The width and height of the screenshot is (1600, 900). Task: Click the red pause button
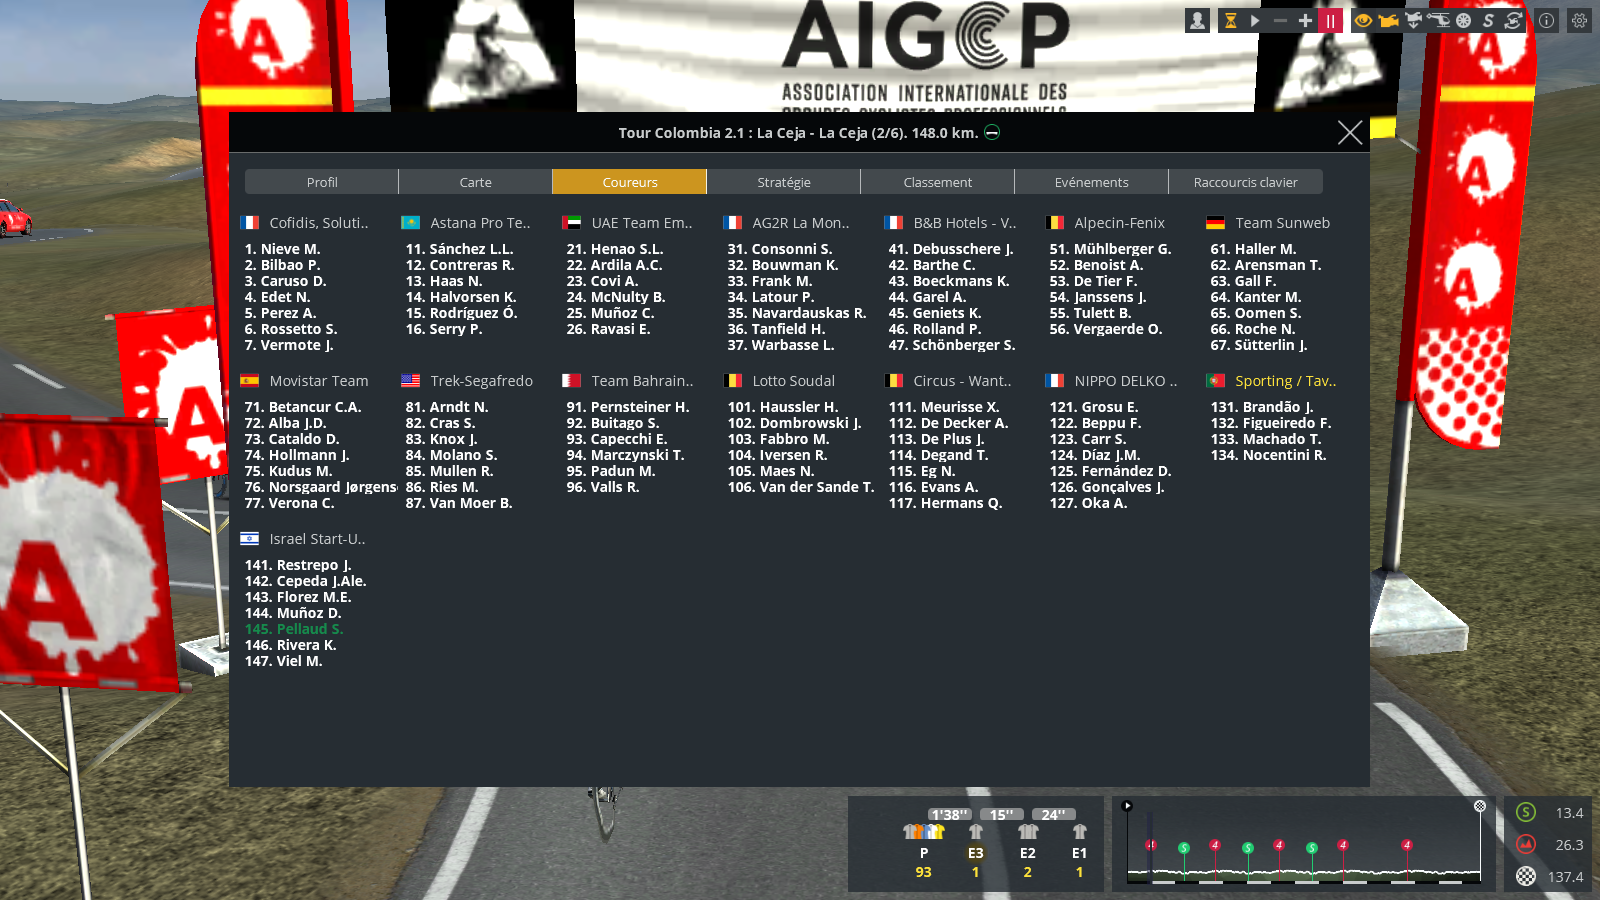[x=1330, y=20]
